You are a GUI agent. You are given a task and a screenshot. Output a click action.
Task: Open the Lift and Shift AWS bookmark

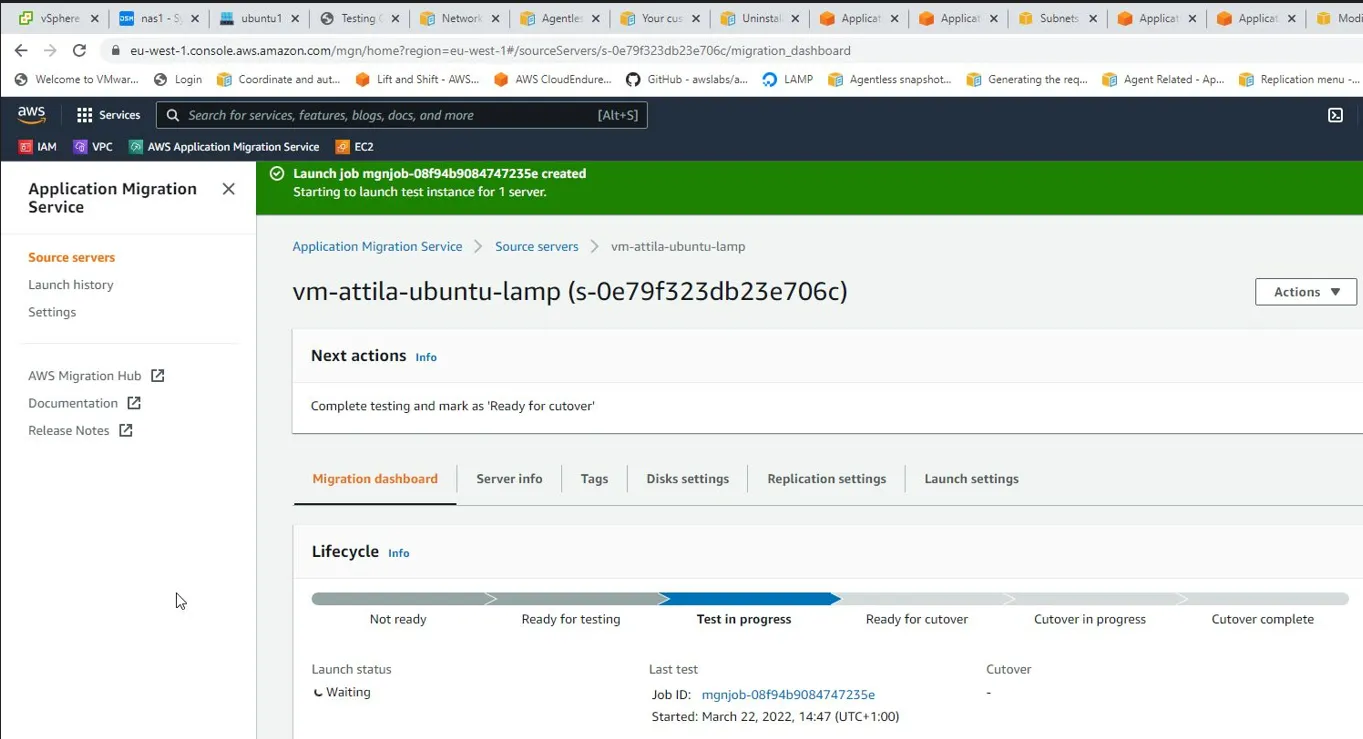[x=417, y=80]
